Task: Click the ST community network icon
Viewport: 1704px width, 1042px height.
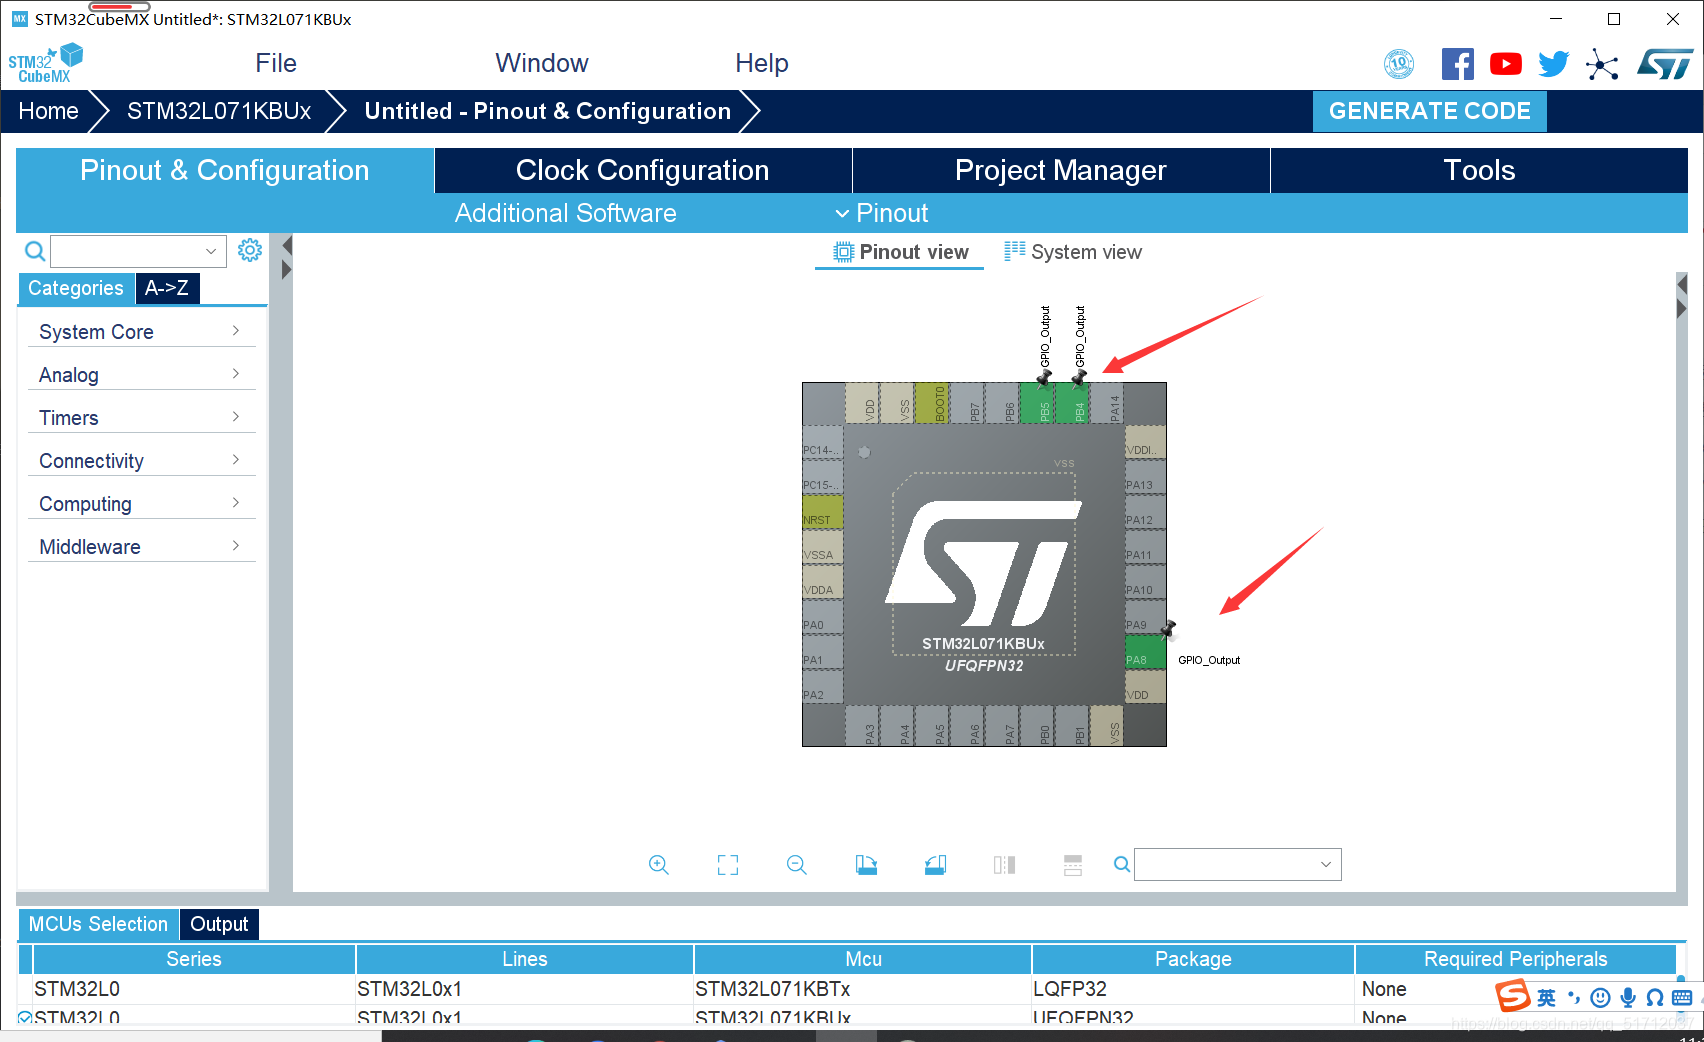Action: coord(1602,65)
